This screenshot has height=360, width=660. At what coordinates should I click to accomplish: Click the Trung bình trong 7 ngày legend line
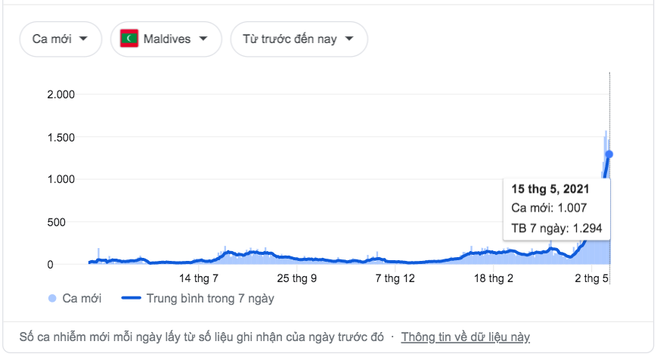(x=131, y=298)
